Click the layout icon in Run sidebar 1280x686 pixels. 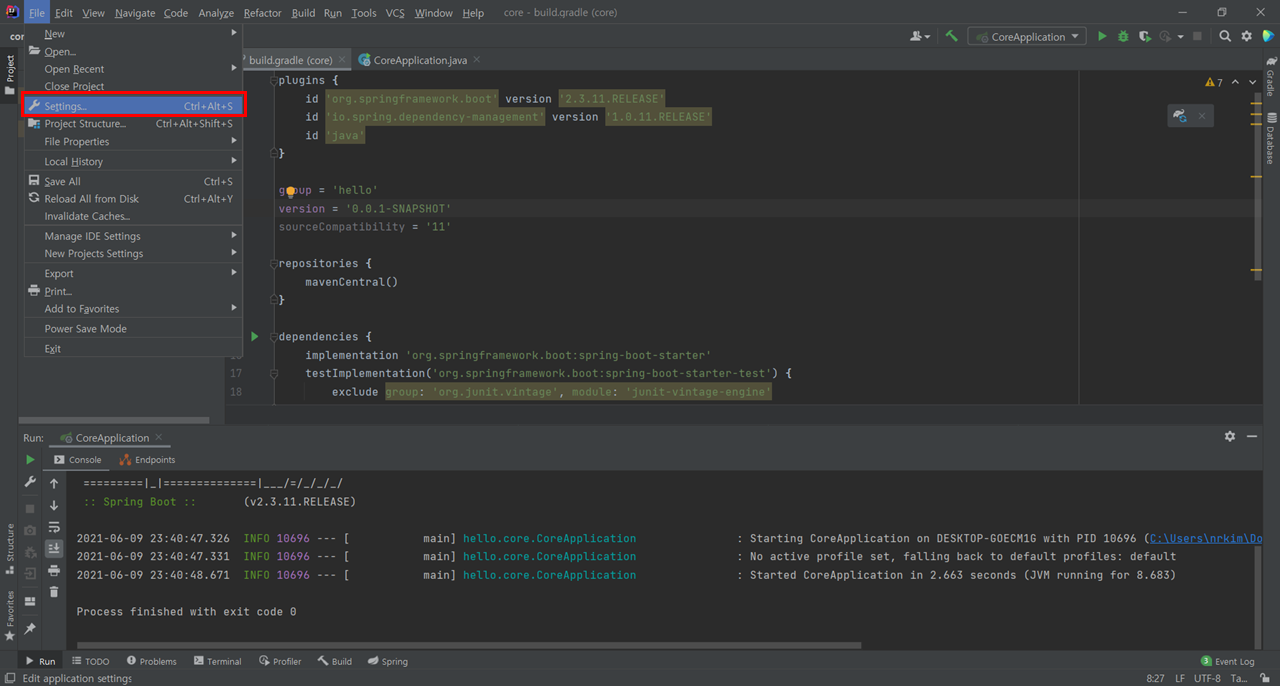(x=30, y=601)
